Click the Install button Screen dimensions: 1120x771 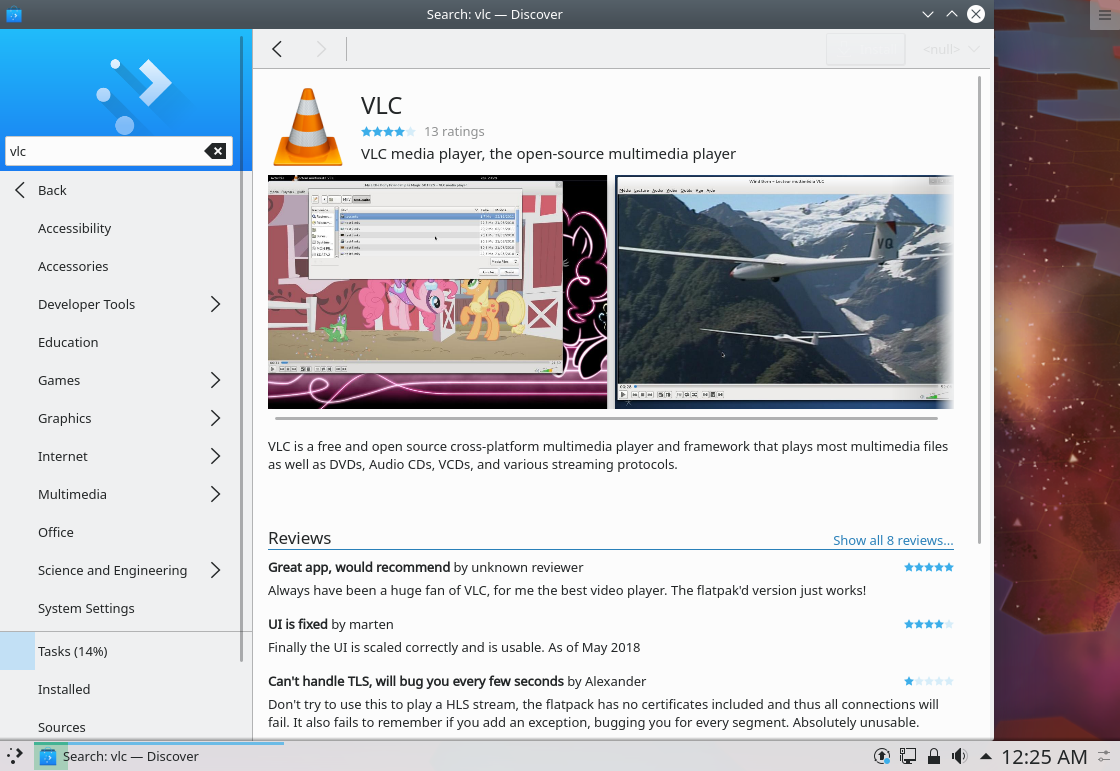click(x=866, y=49)
